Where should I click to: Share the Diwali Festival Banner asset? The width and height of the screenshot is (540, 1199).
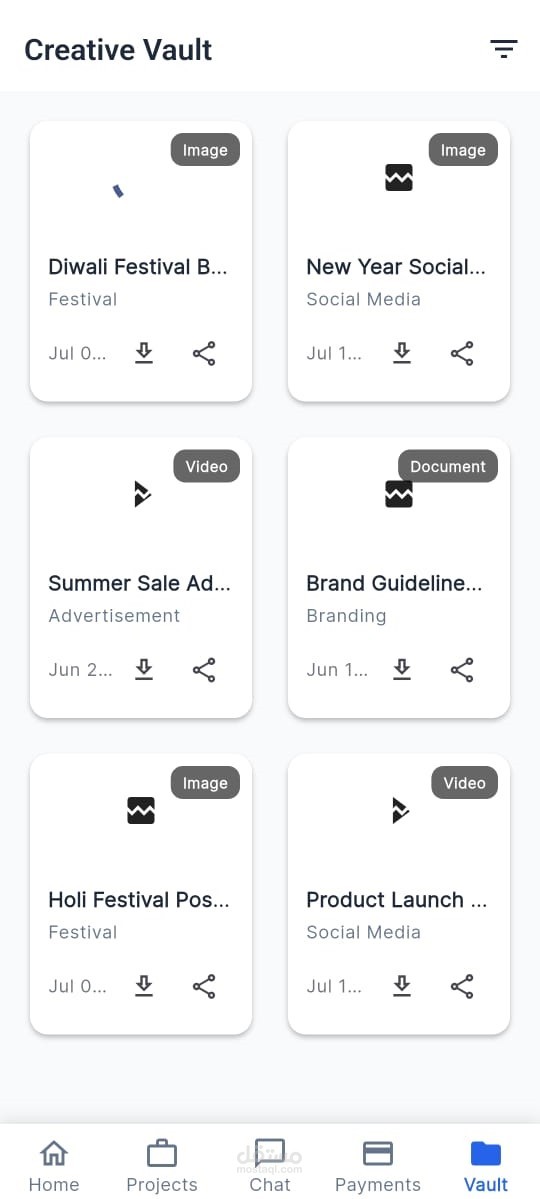[204, 353]
